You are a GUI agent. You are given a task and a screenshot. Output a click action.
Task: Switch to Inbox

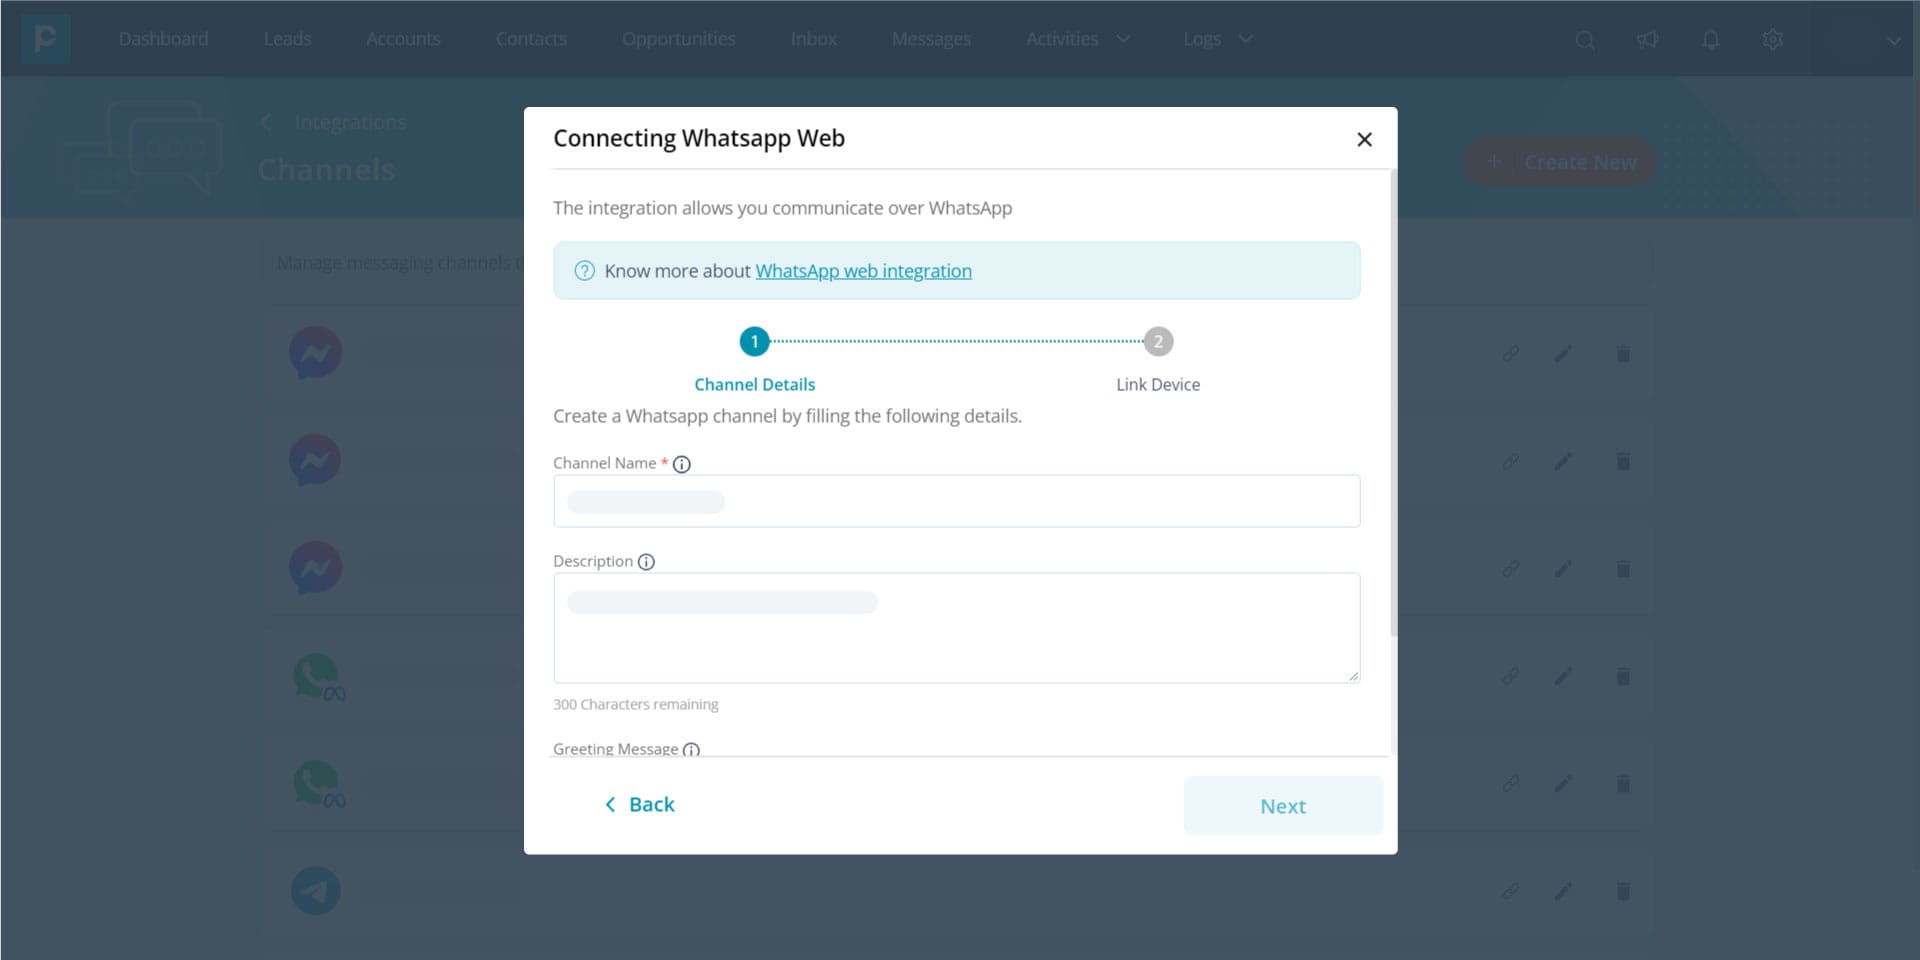813,39
